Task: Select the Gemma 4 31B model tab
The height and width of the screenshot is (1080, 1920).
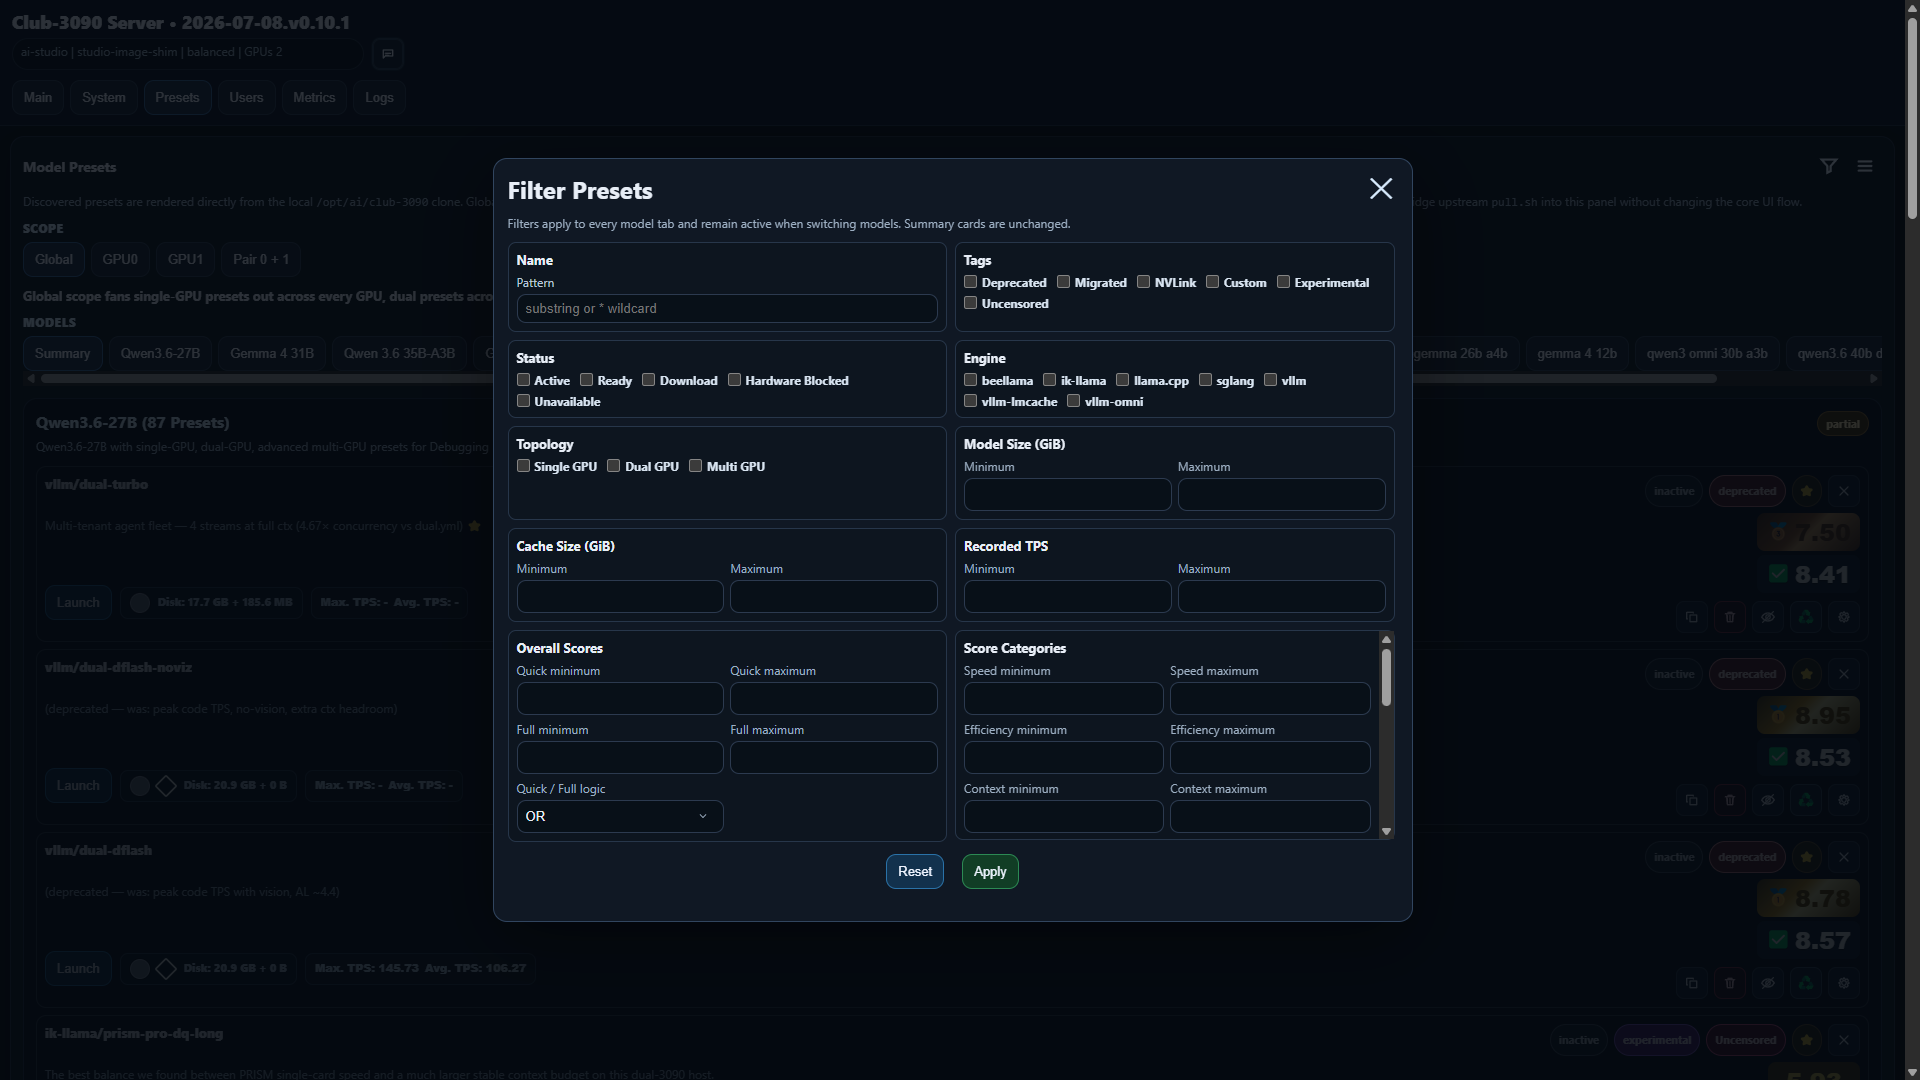Action: pyautogui.click(x=272, y=353)
